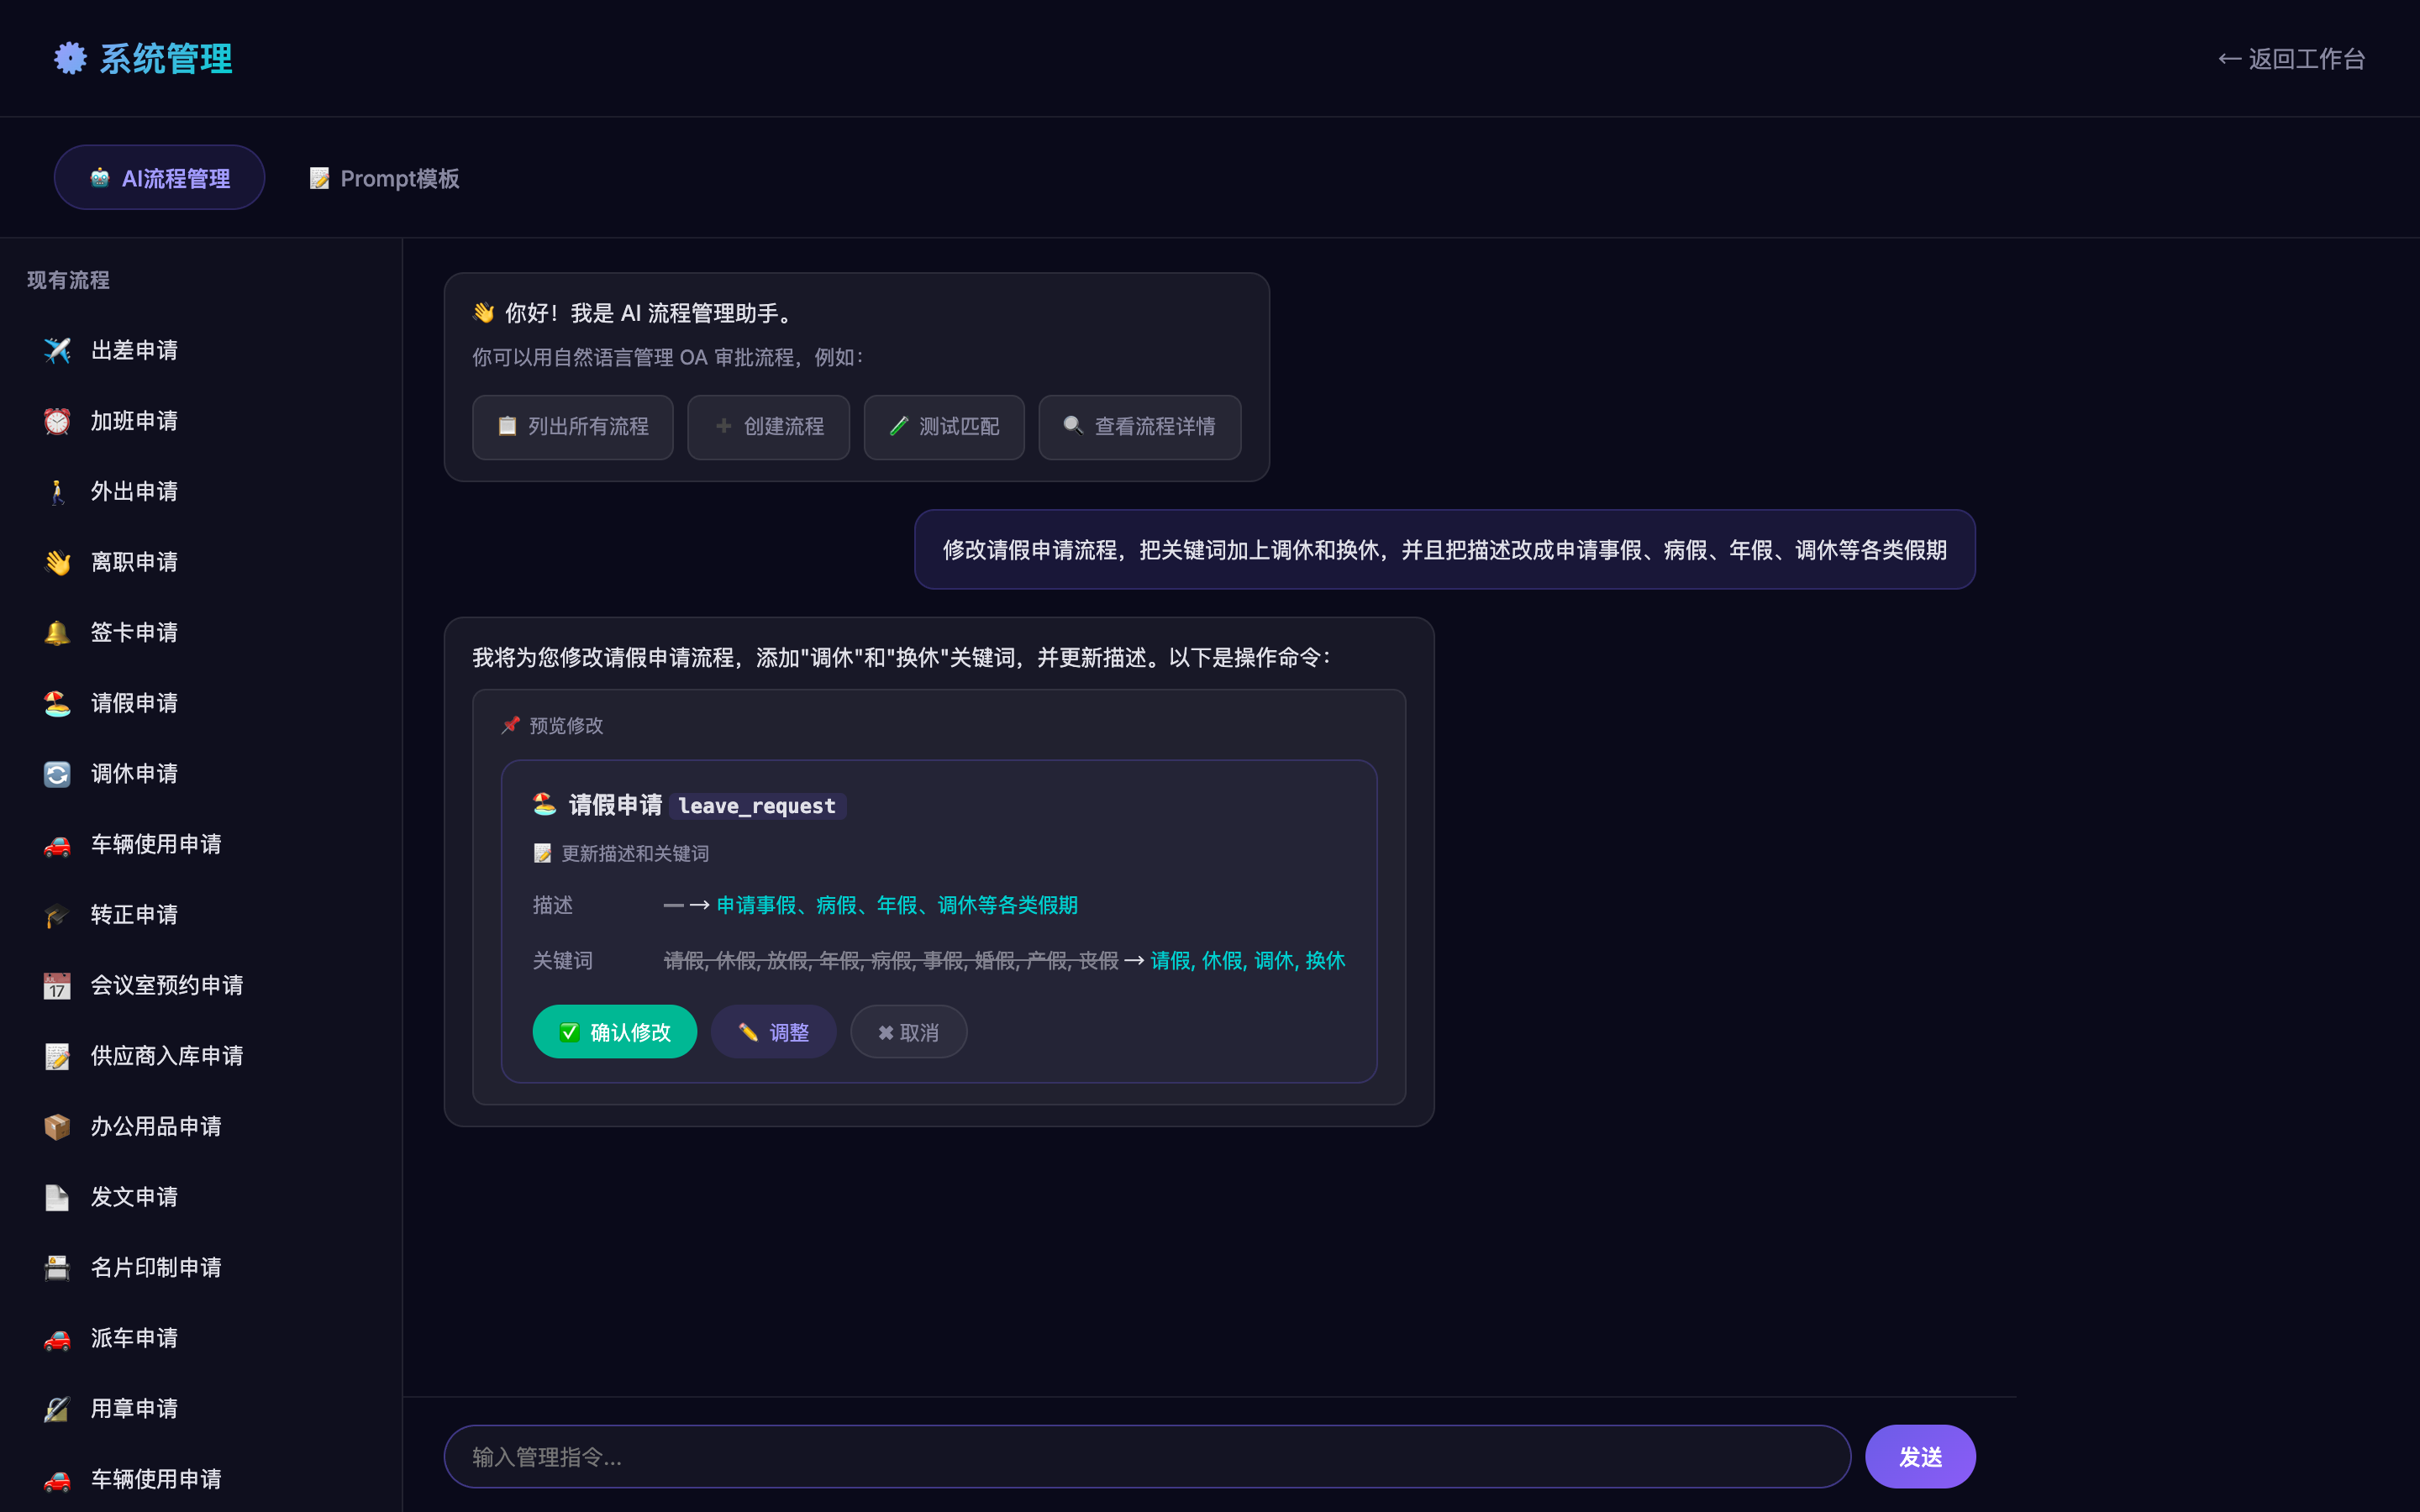Open the 加班申请 alarm clock flow

coord(134,421)
